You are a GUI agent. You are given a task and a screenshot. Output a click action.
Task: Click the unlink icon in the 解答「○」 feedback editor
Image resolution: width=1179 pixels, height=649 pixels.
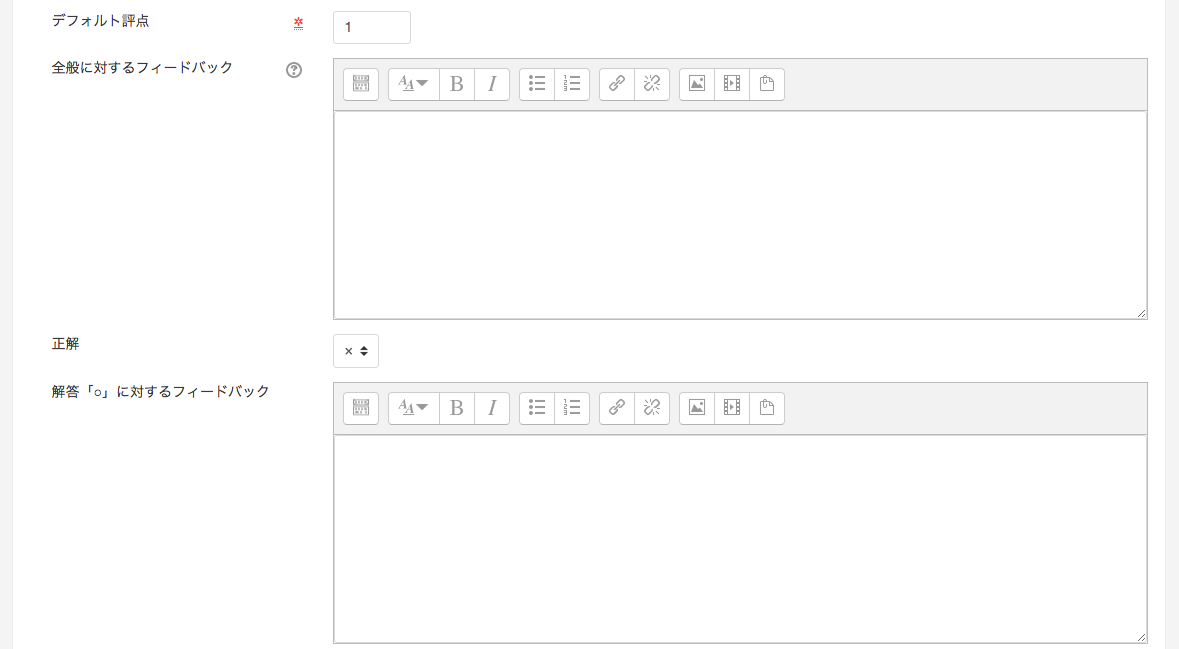click(652, 408)
